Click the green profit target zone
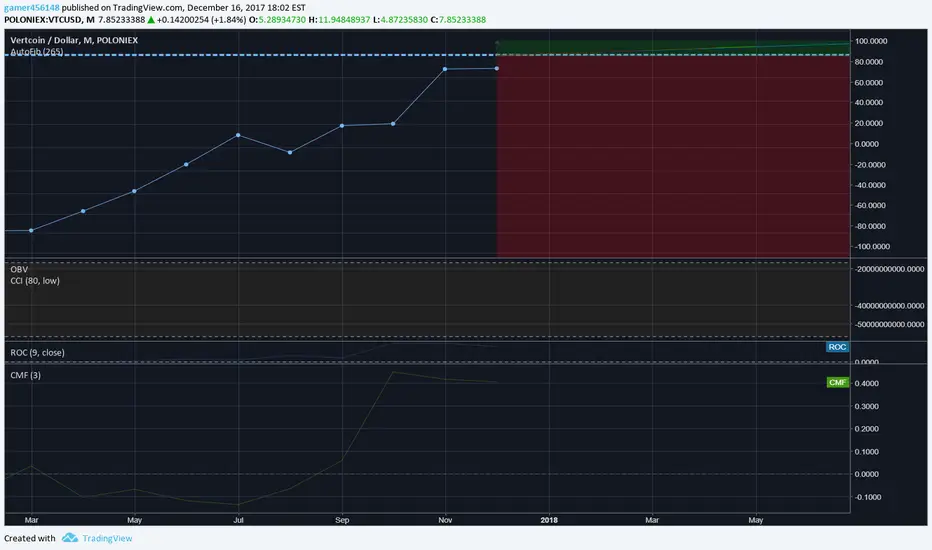932x550 pixels. [x=673, y=48]
